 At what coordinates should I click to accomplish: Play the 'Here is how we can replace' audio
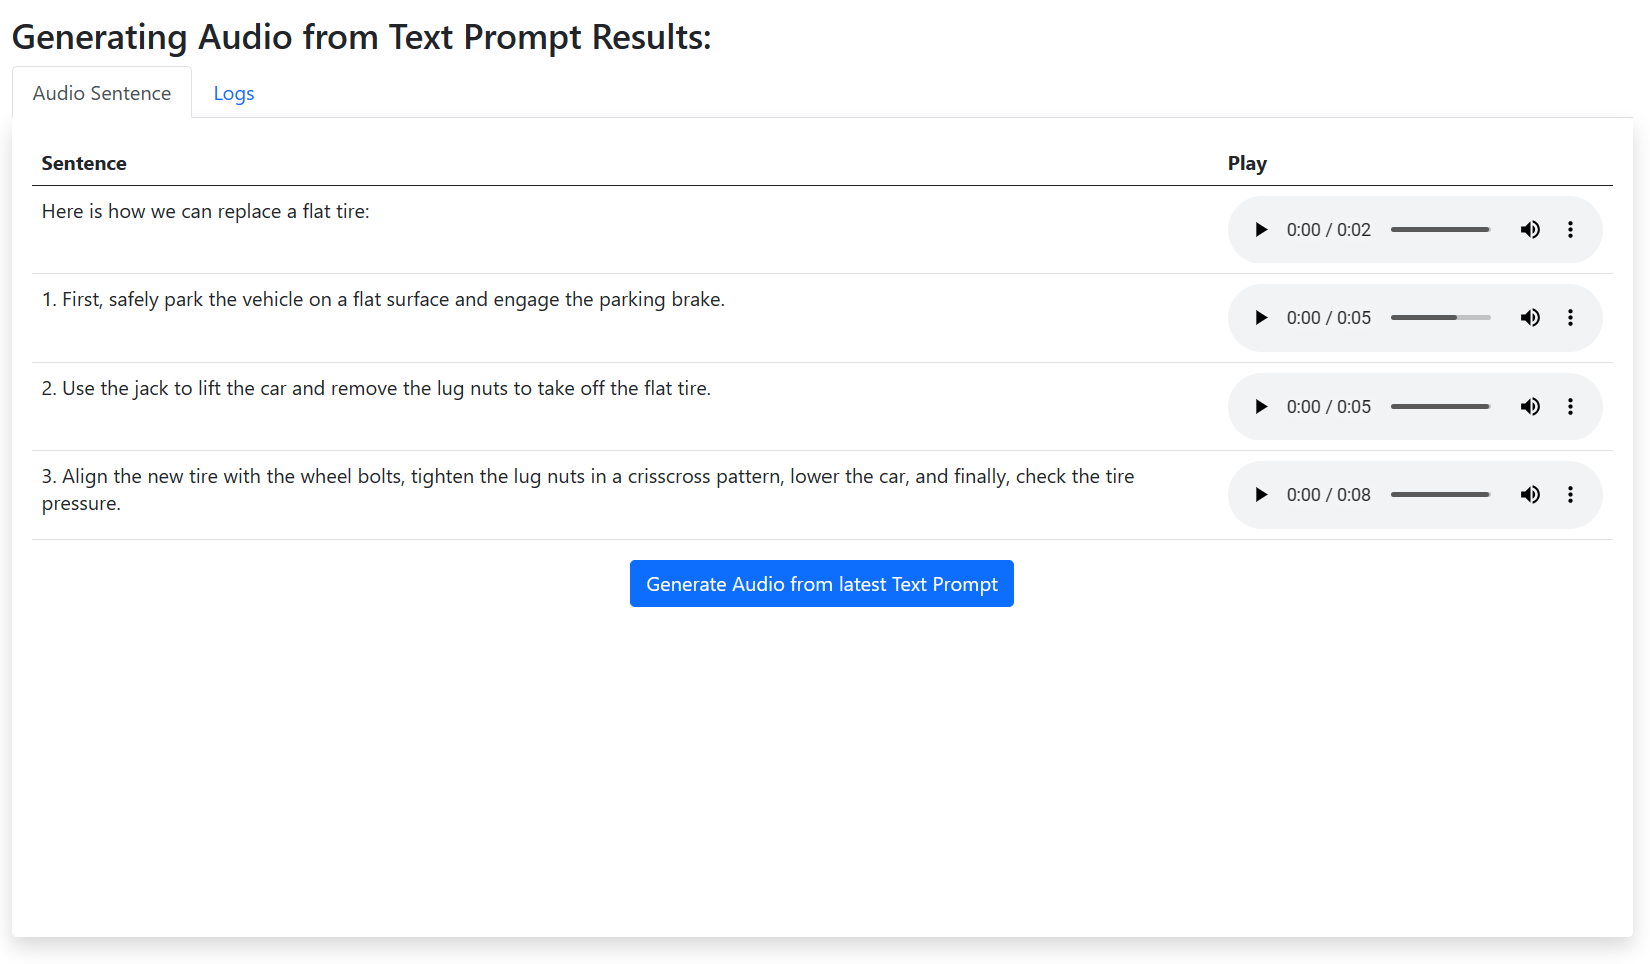click(x=1261, y=230)
